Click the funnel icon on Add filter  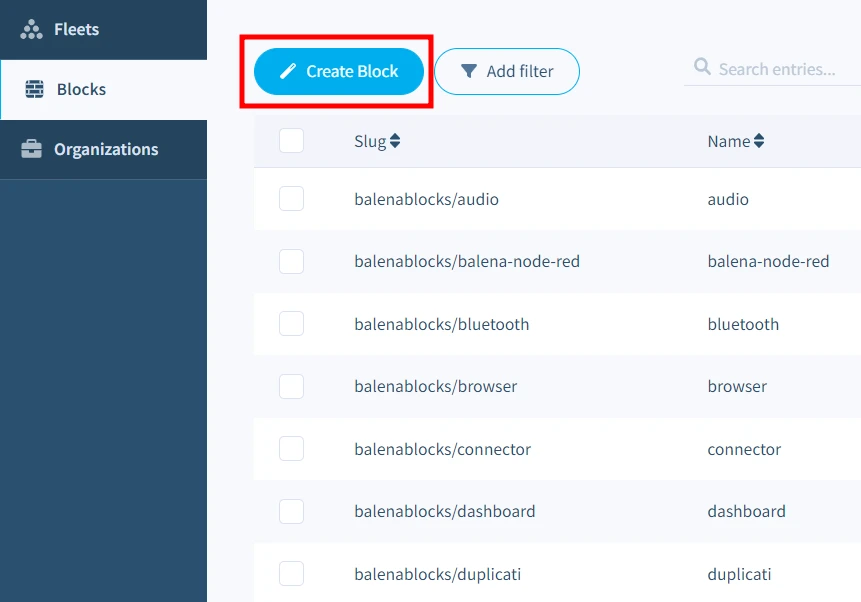click(468, 71)
